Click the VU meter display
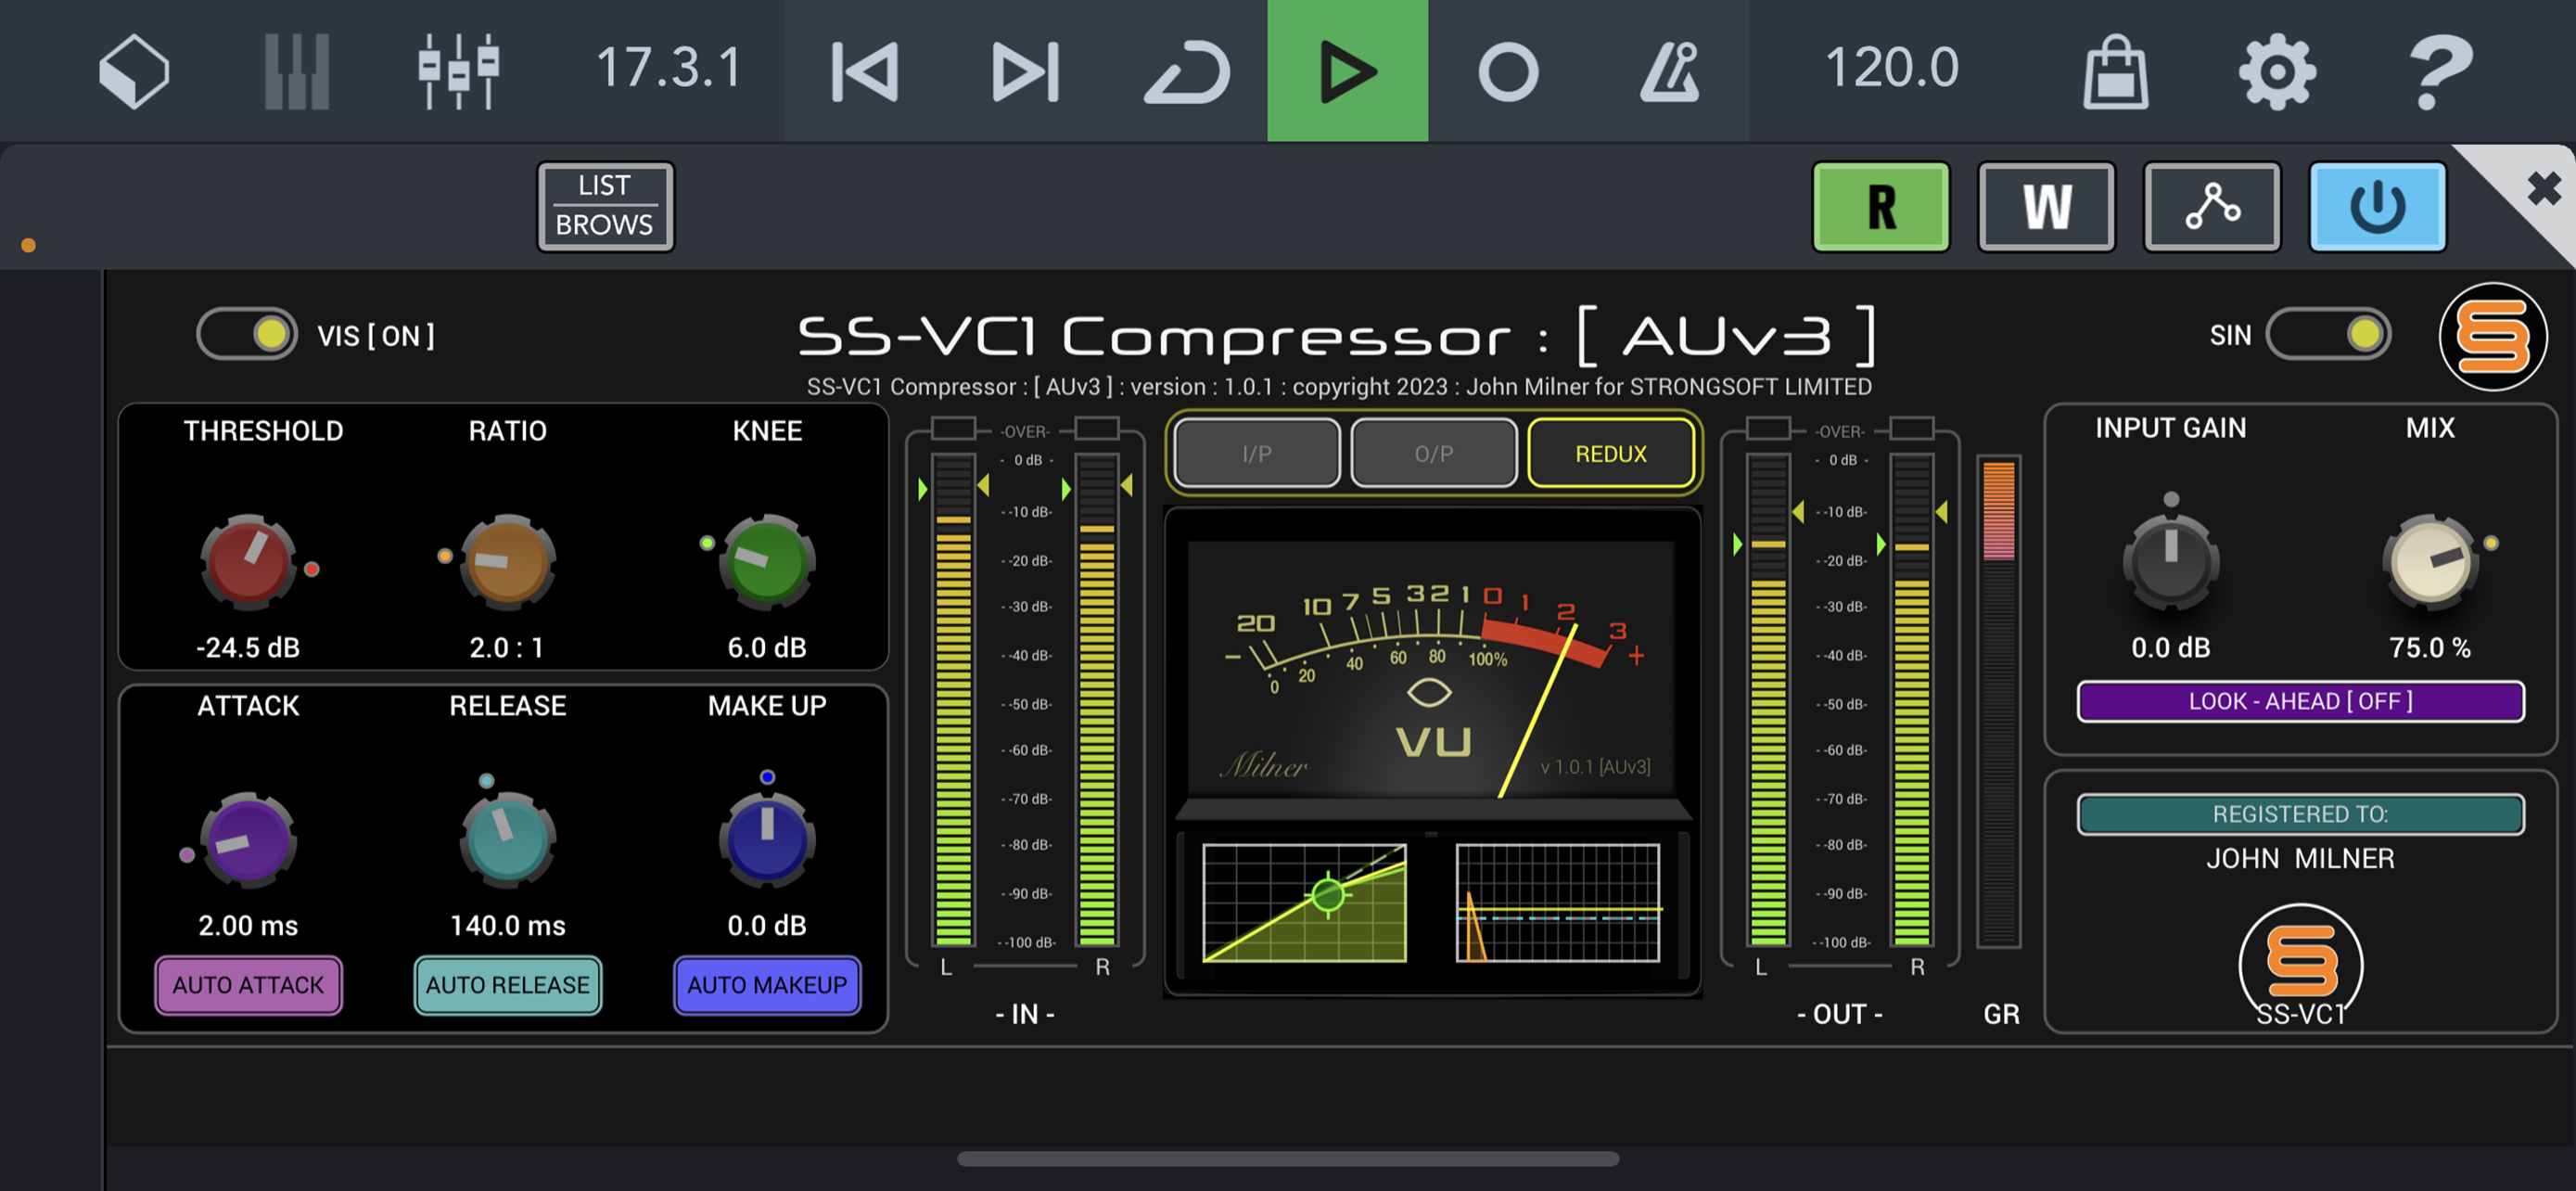Viewport: 2576px width, 1191px height. click(x=1432, y=668)
